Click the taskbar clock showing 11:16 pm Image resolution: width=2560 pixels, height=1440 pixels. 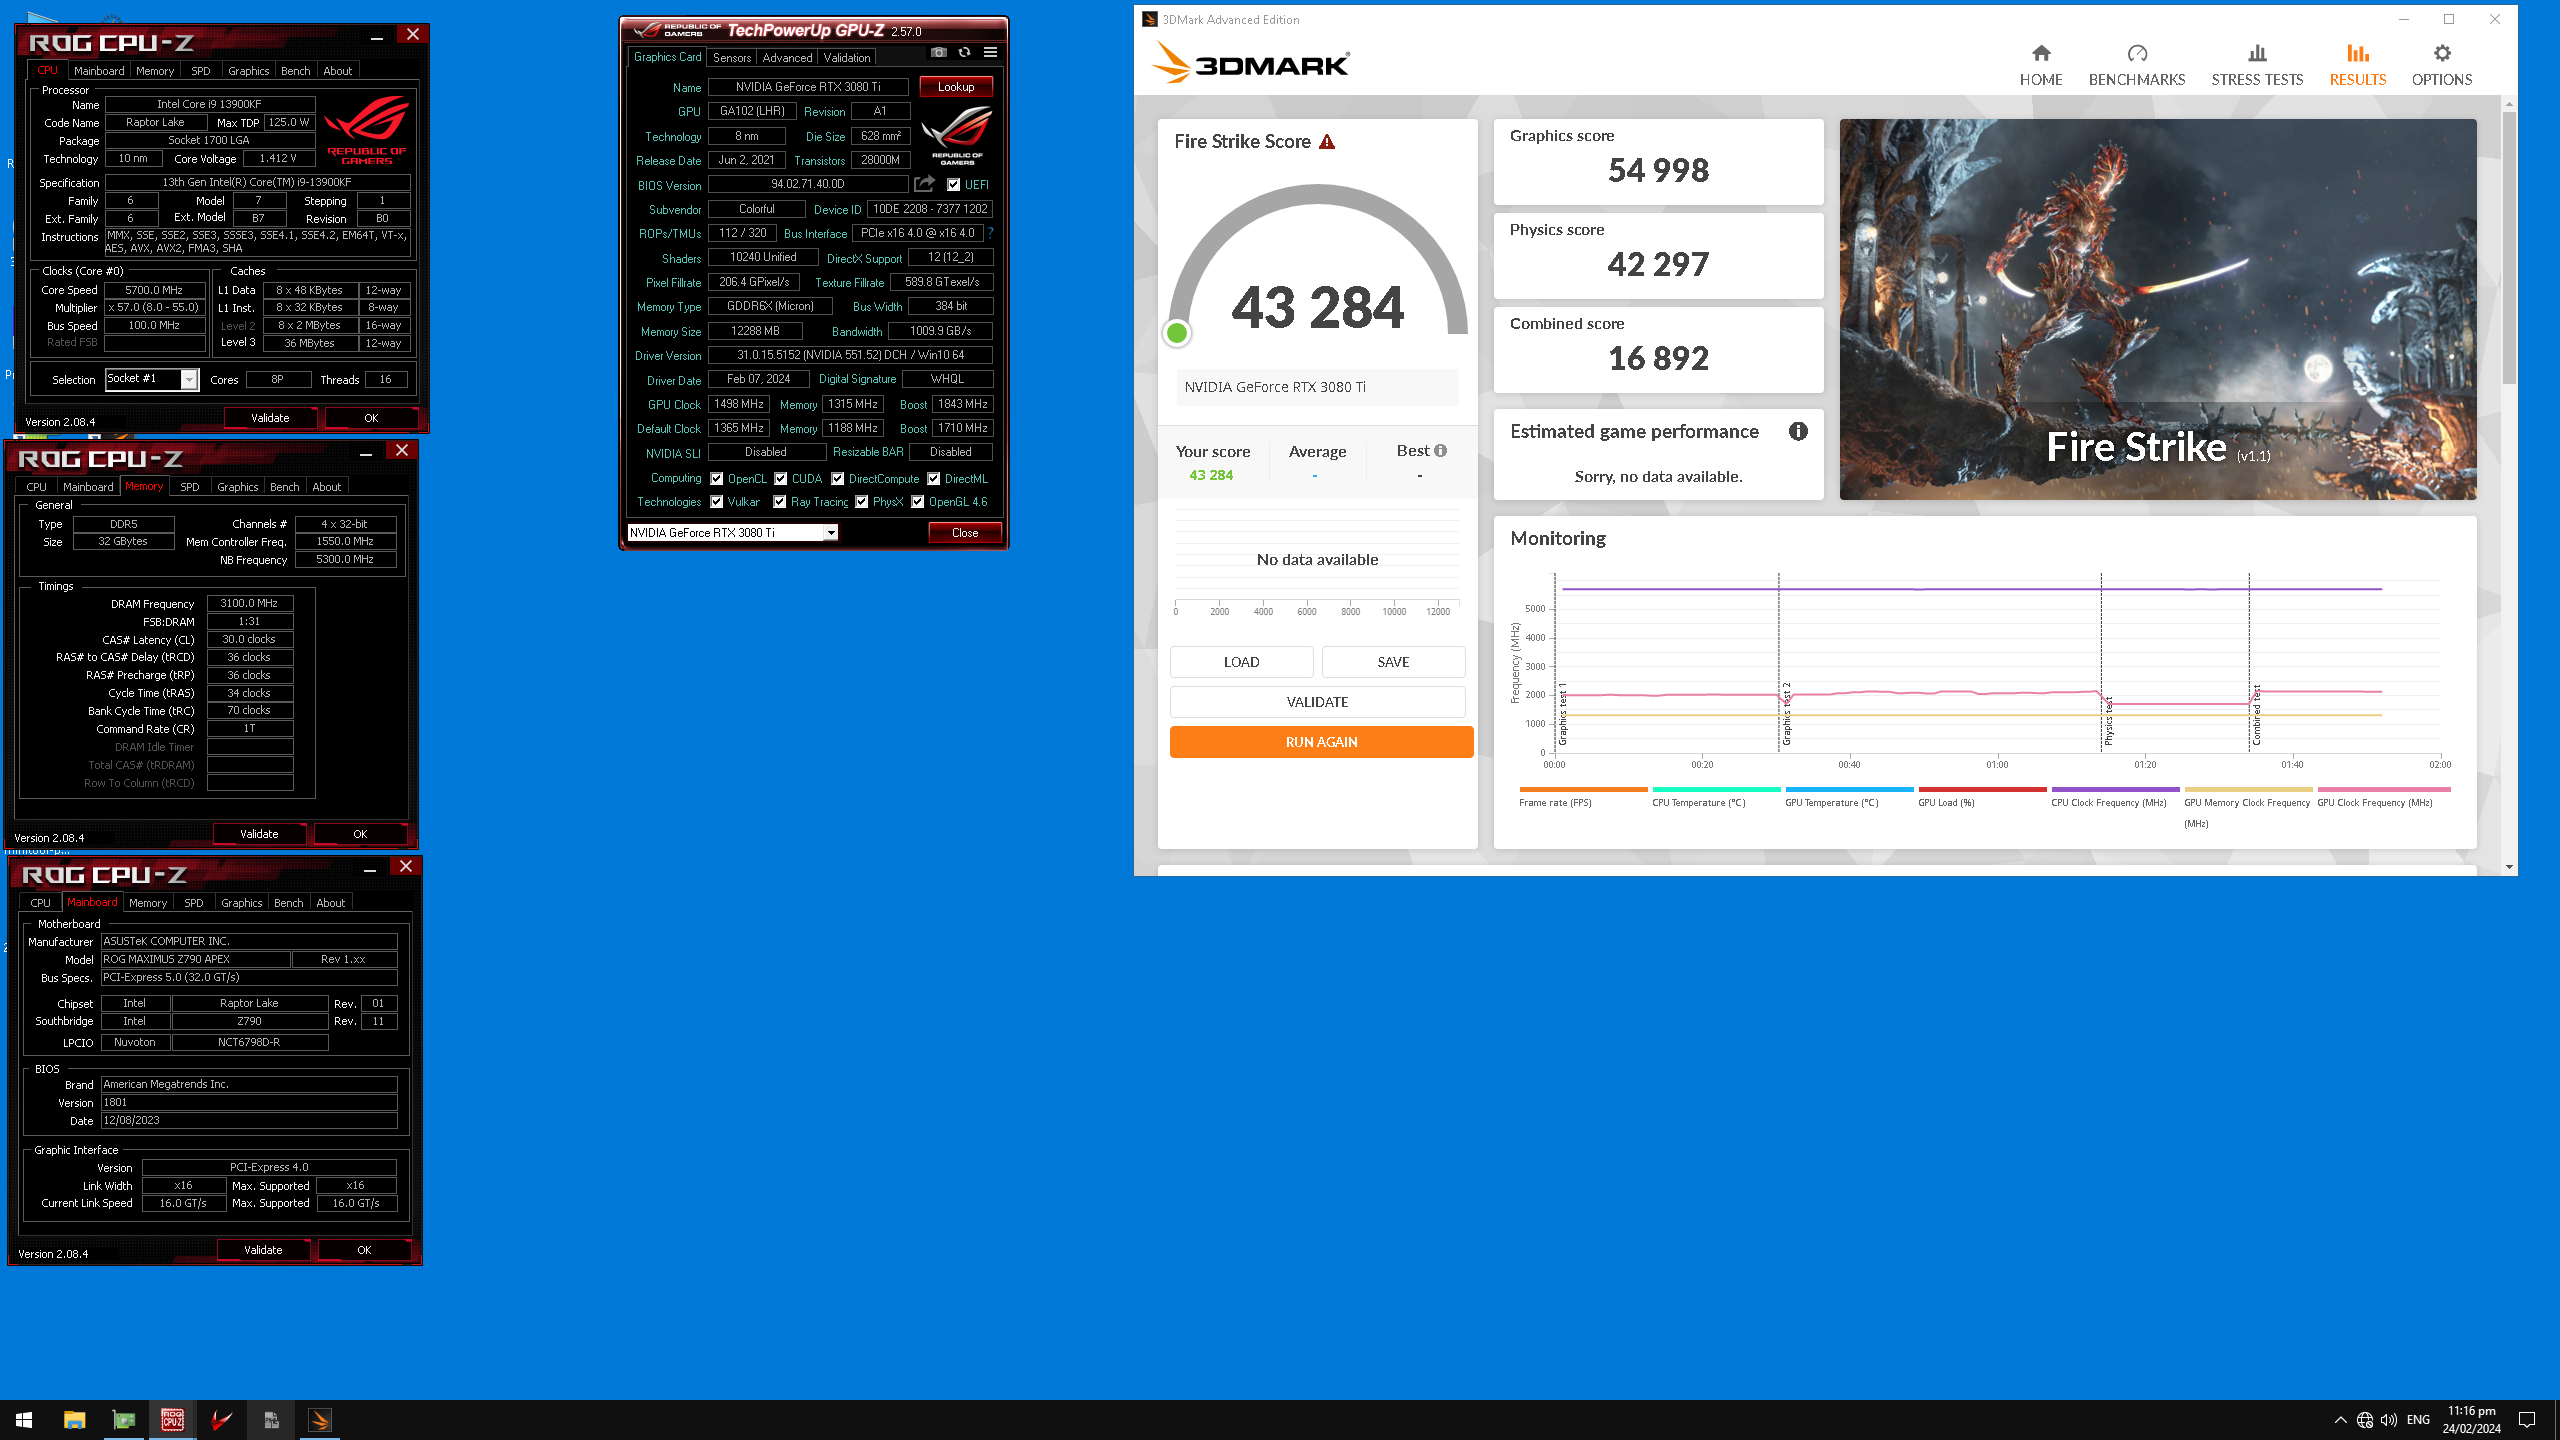point(2471,1420)
